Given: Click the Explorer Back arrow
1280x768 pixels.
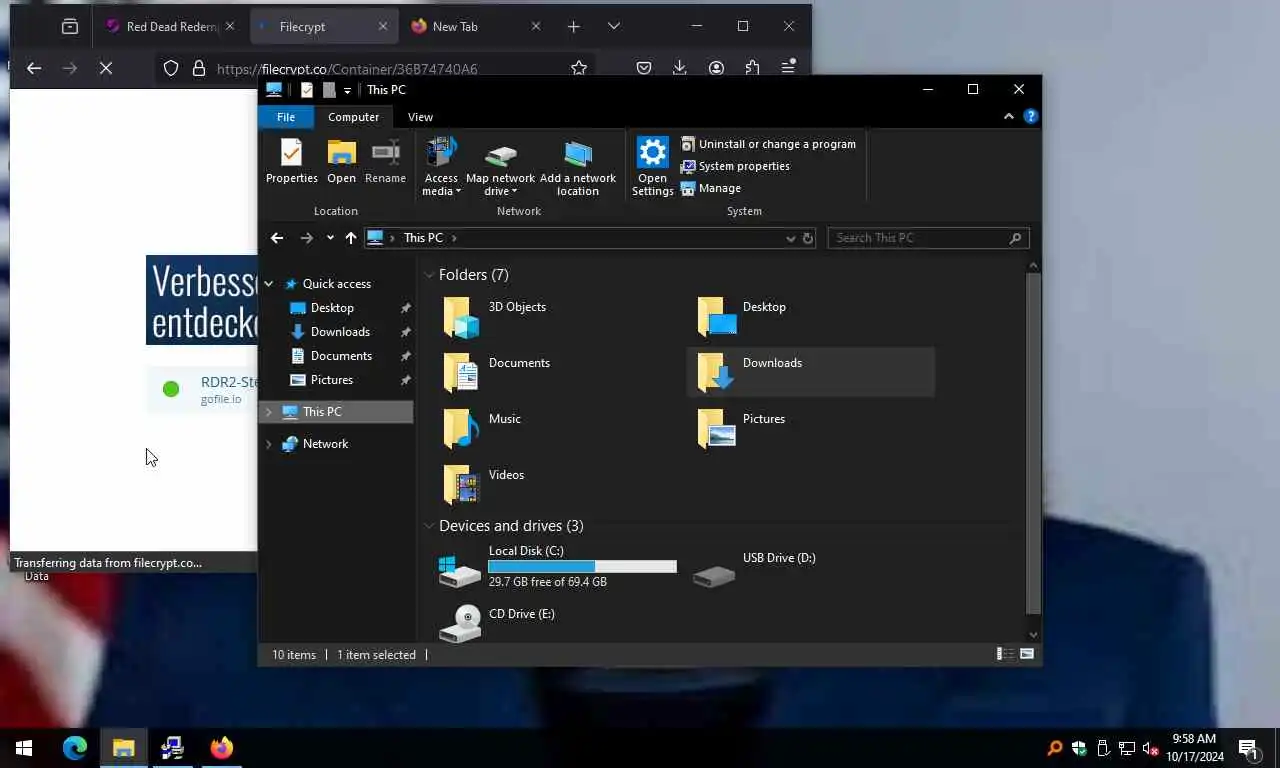Looking at the screenshot, I should coord(277,238).
